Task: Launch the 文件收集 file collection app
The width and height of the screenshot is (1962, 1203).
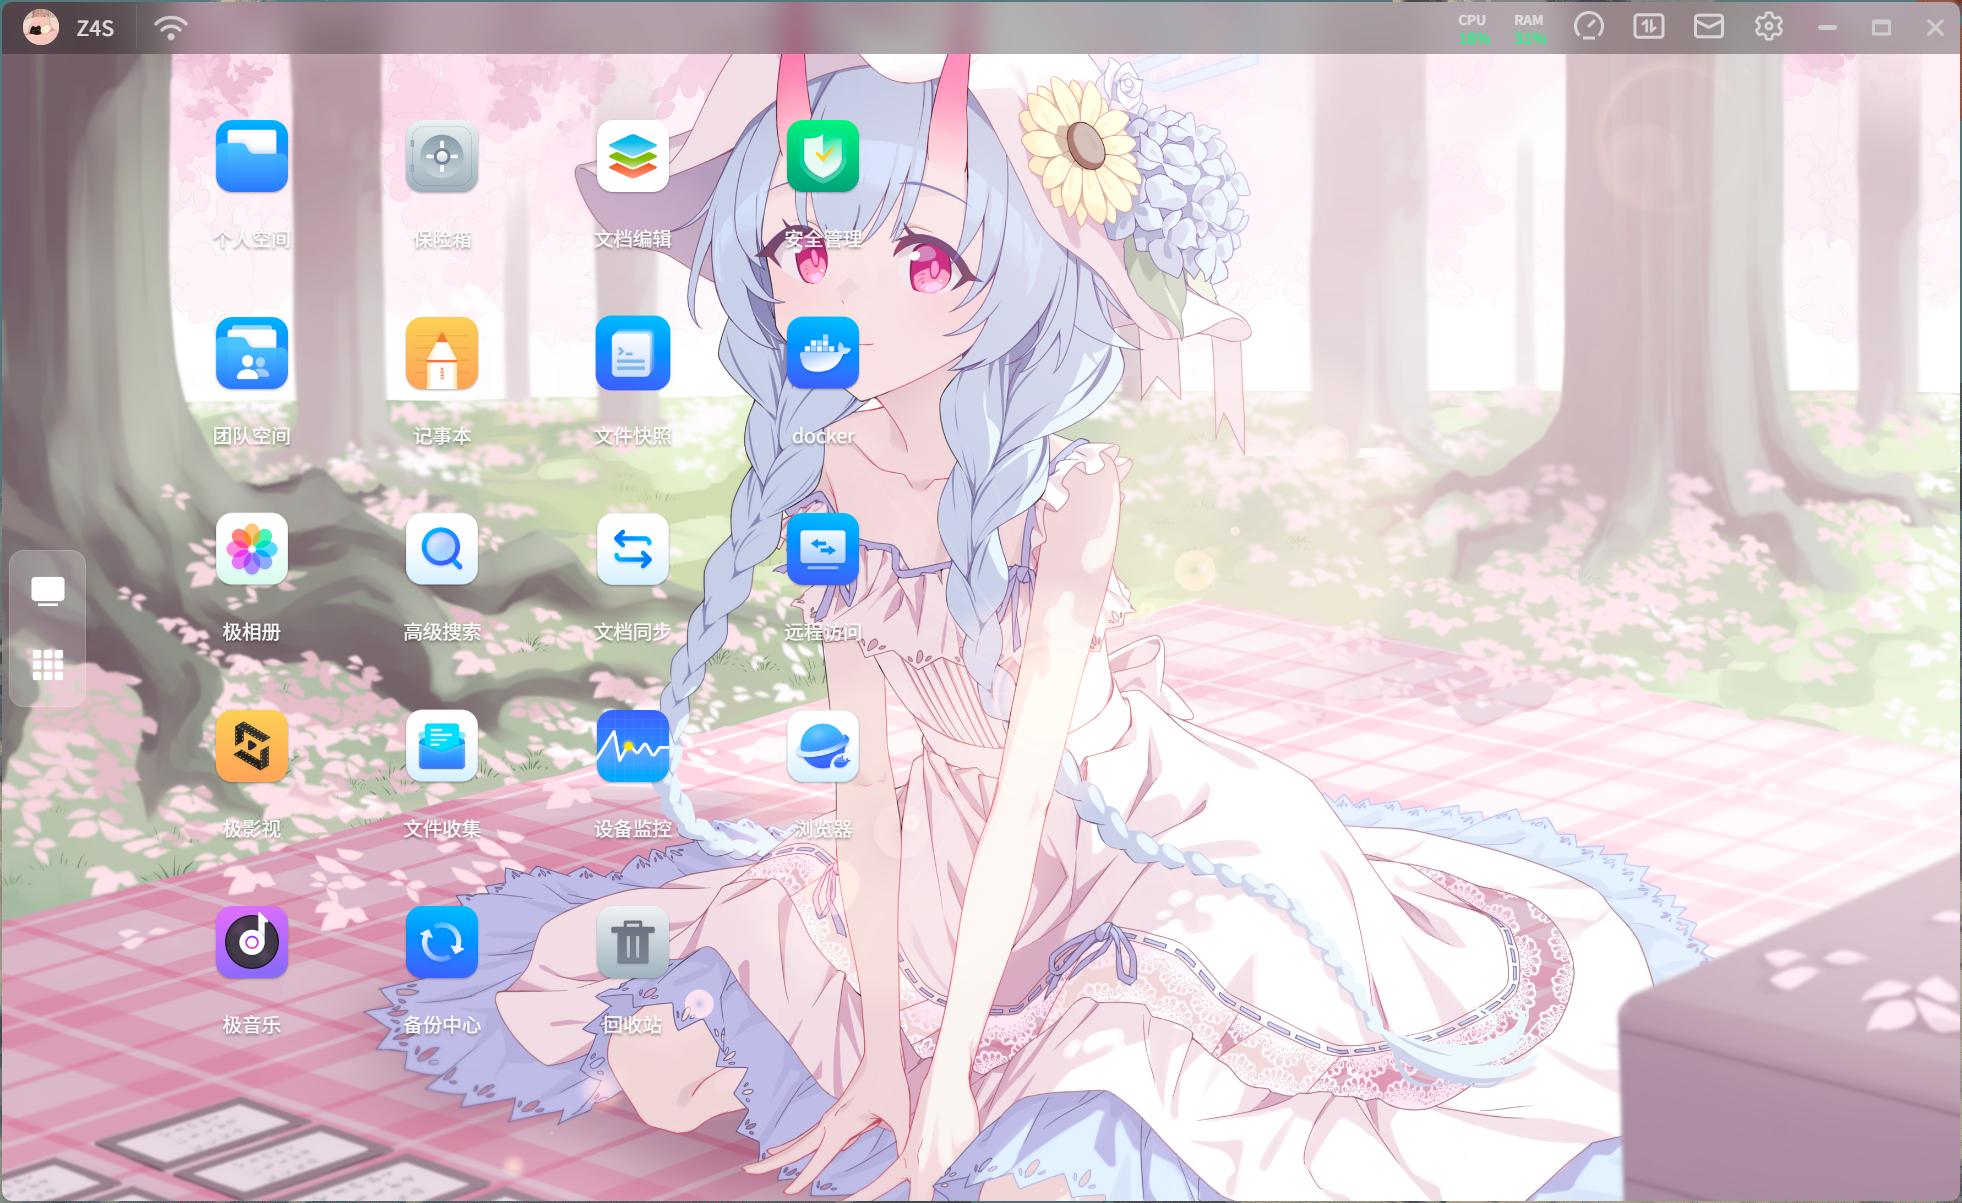Action: pyautogui.click(x=442, y=746)
